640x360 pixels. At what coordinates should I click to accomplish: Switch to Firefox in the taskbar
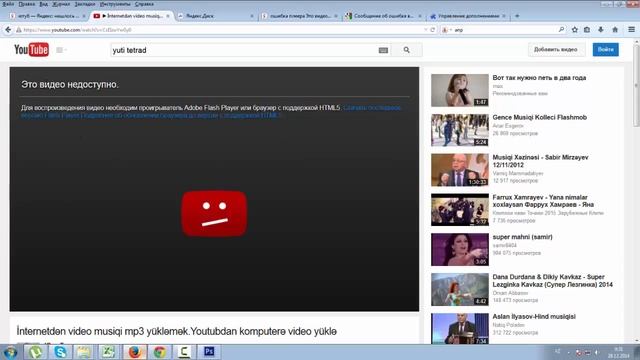tap(134, 352)
